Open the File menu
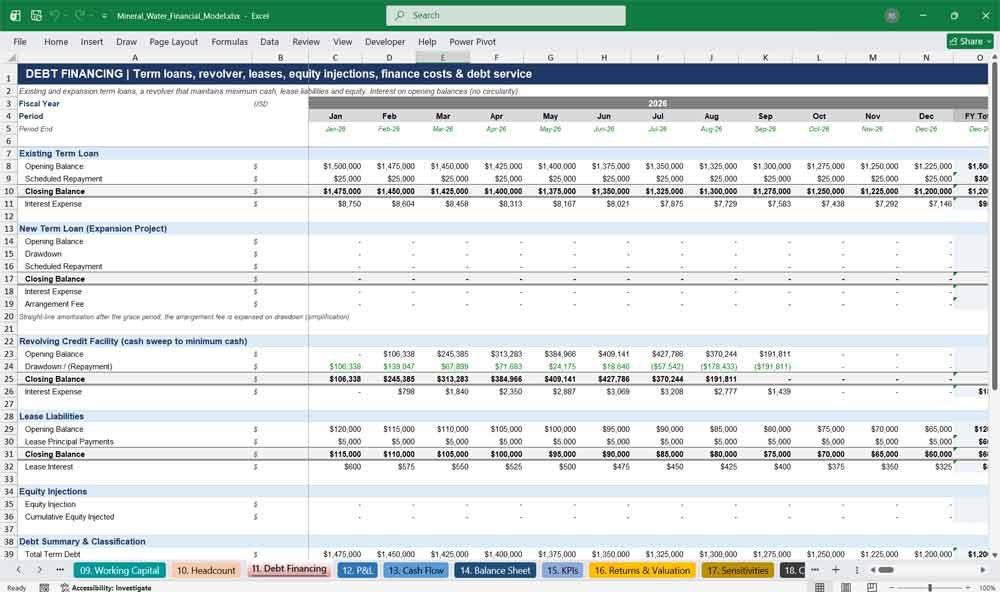The image size is (1000, 592). click(20, 41)
